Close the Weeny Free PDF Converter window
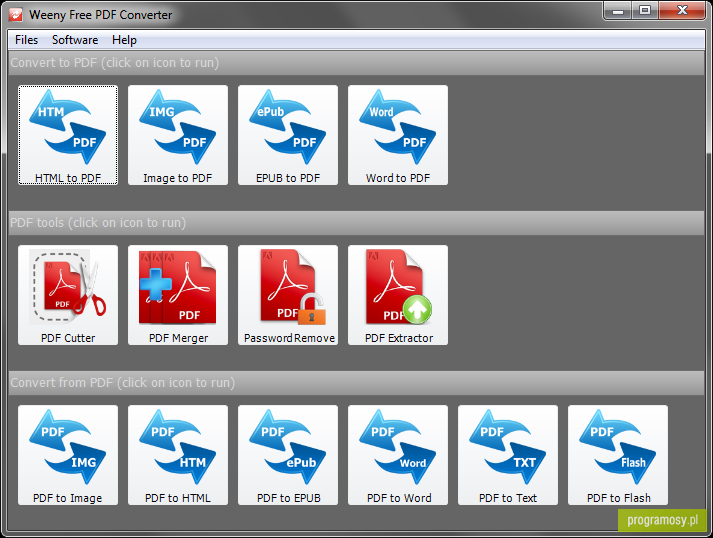This screenshot has height=538, width=713. (x=682, y=10)
